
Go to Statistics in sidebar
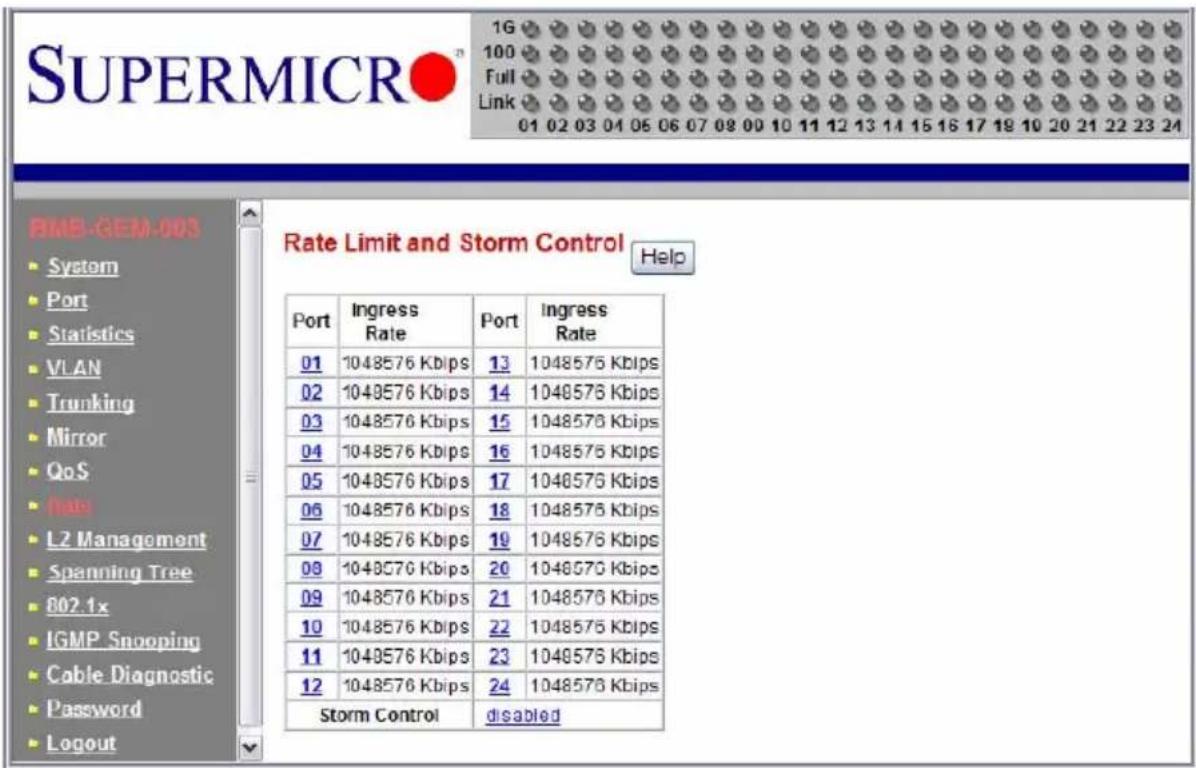click(92, 334)
